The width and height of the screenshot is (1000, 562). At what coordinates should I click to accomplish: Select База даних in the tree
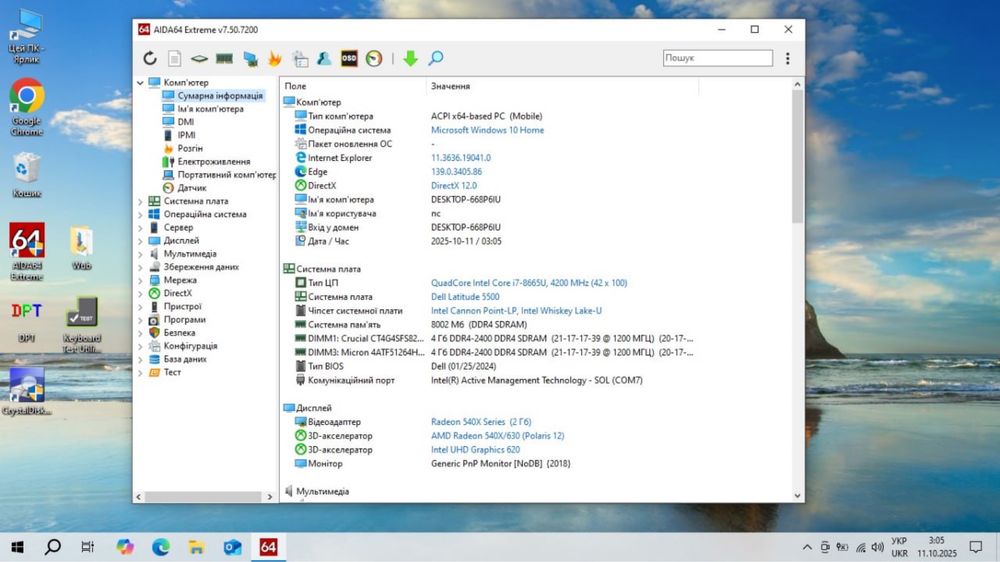click(x=185, y=359)
